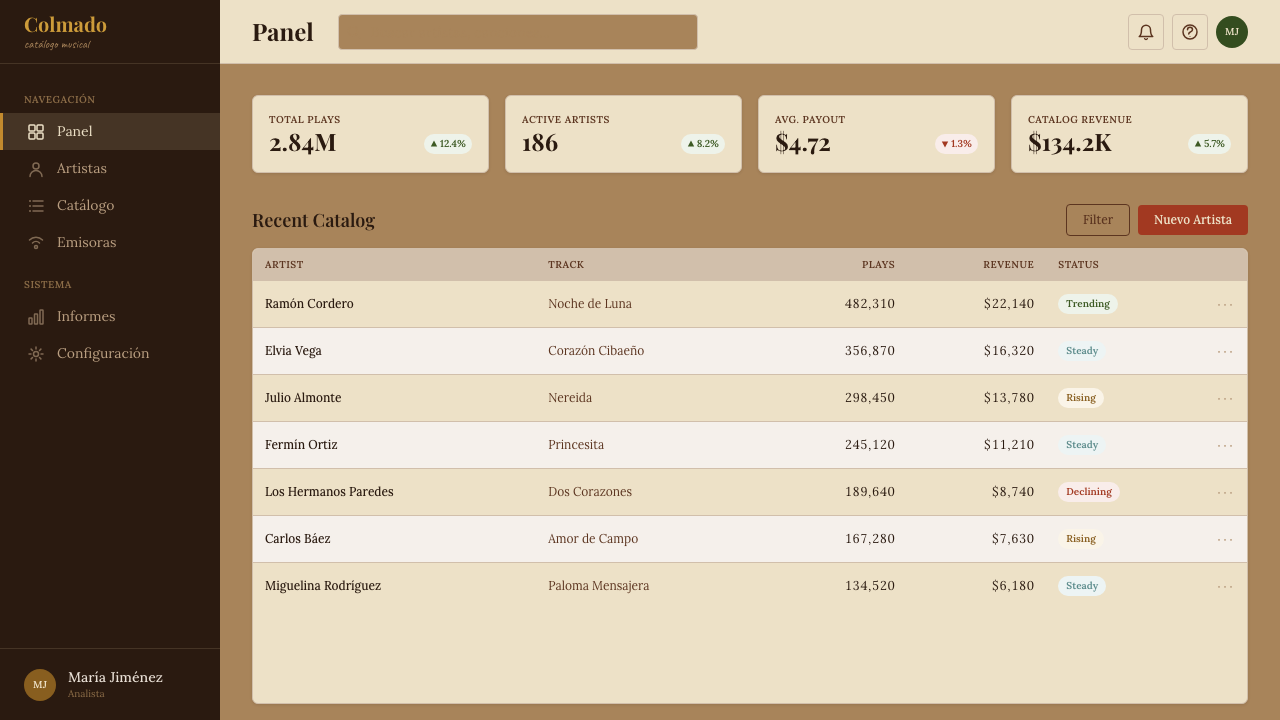Open row options for Elvia Vega
The height and width of the screenshot is (720, 1280).
point(1225,351)
